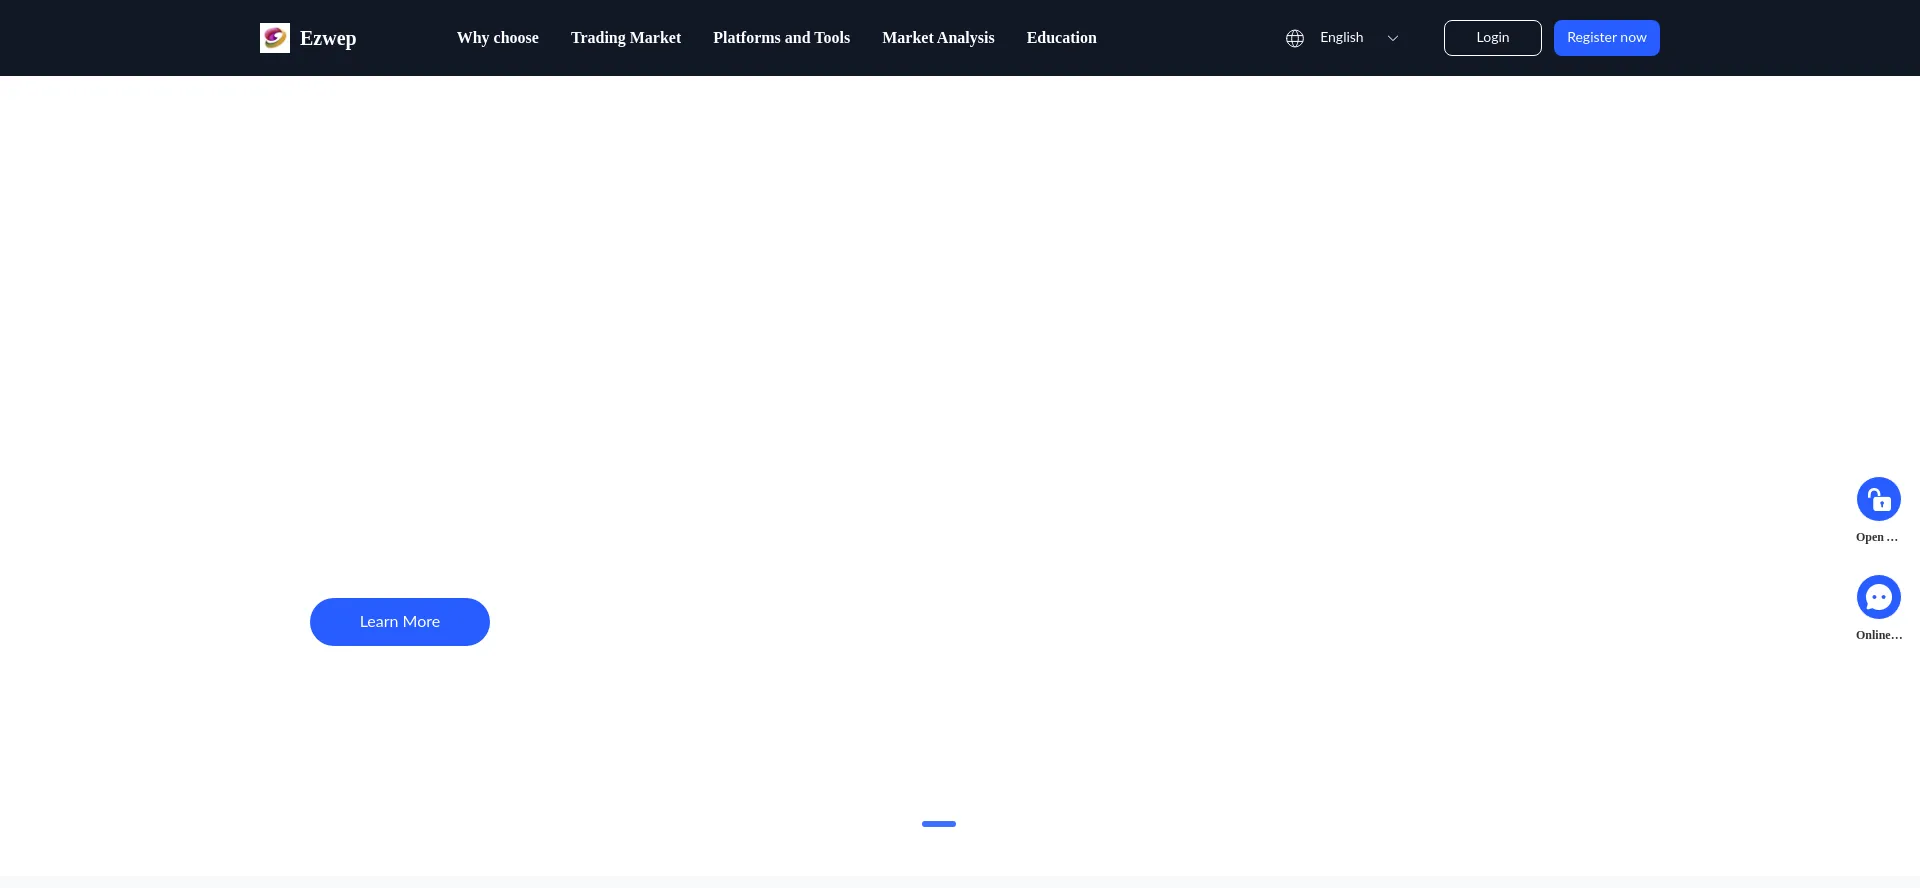
Task: Open the online chat bubble icon
Action: tap(1879, 597)
